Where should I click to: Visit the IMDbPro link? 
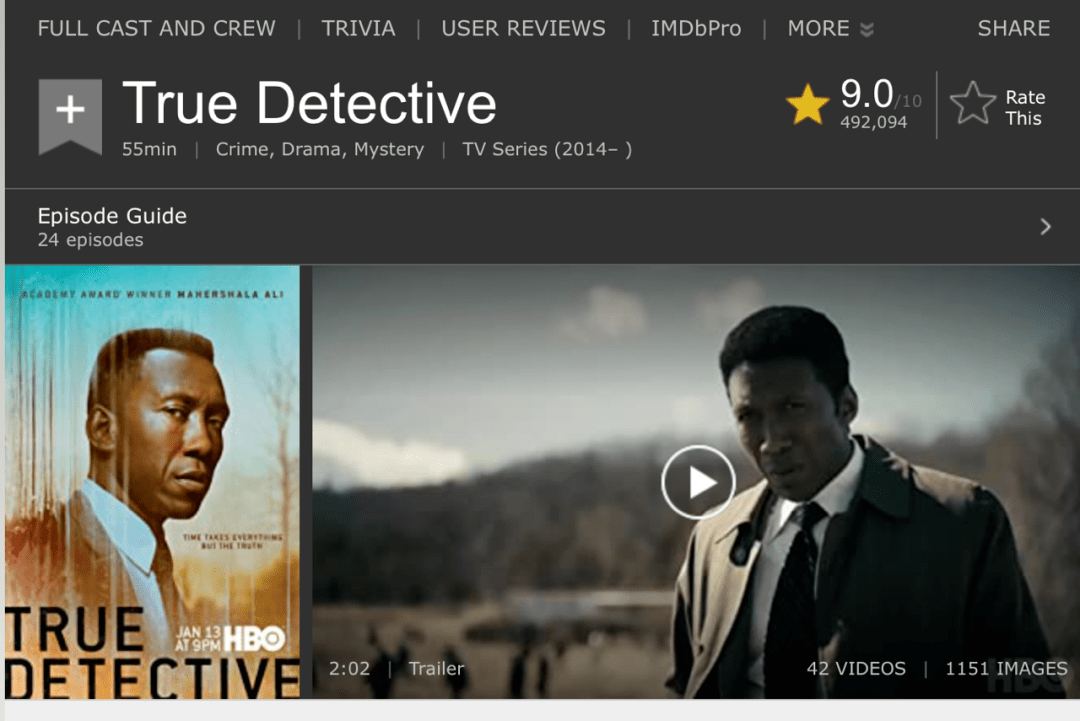coord(696,28)
